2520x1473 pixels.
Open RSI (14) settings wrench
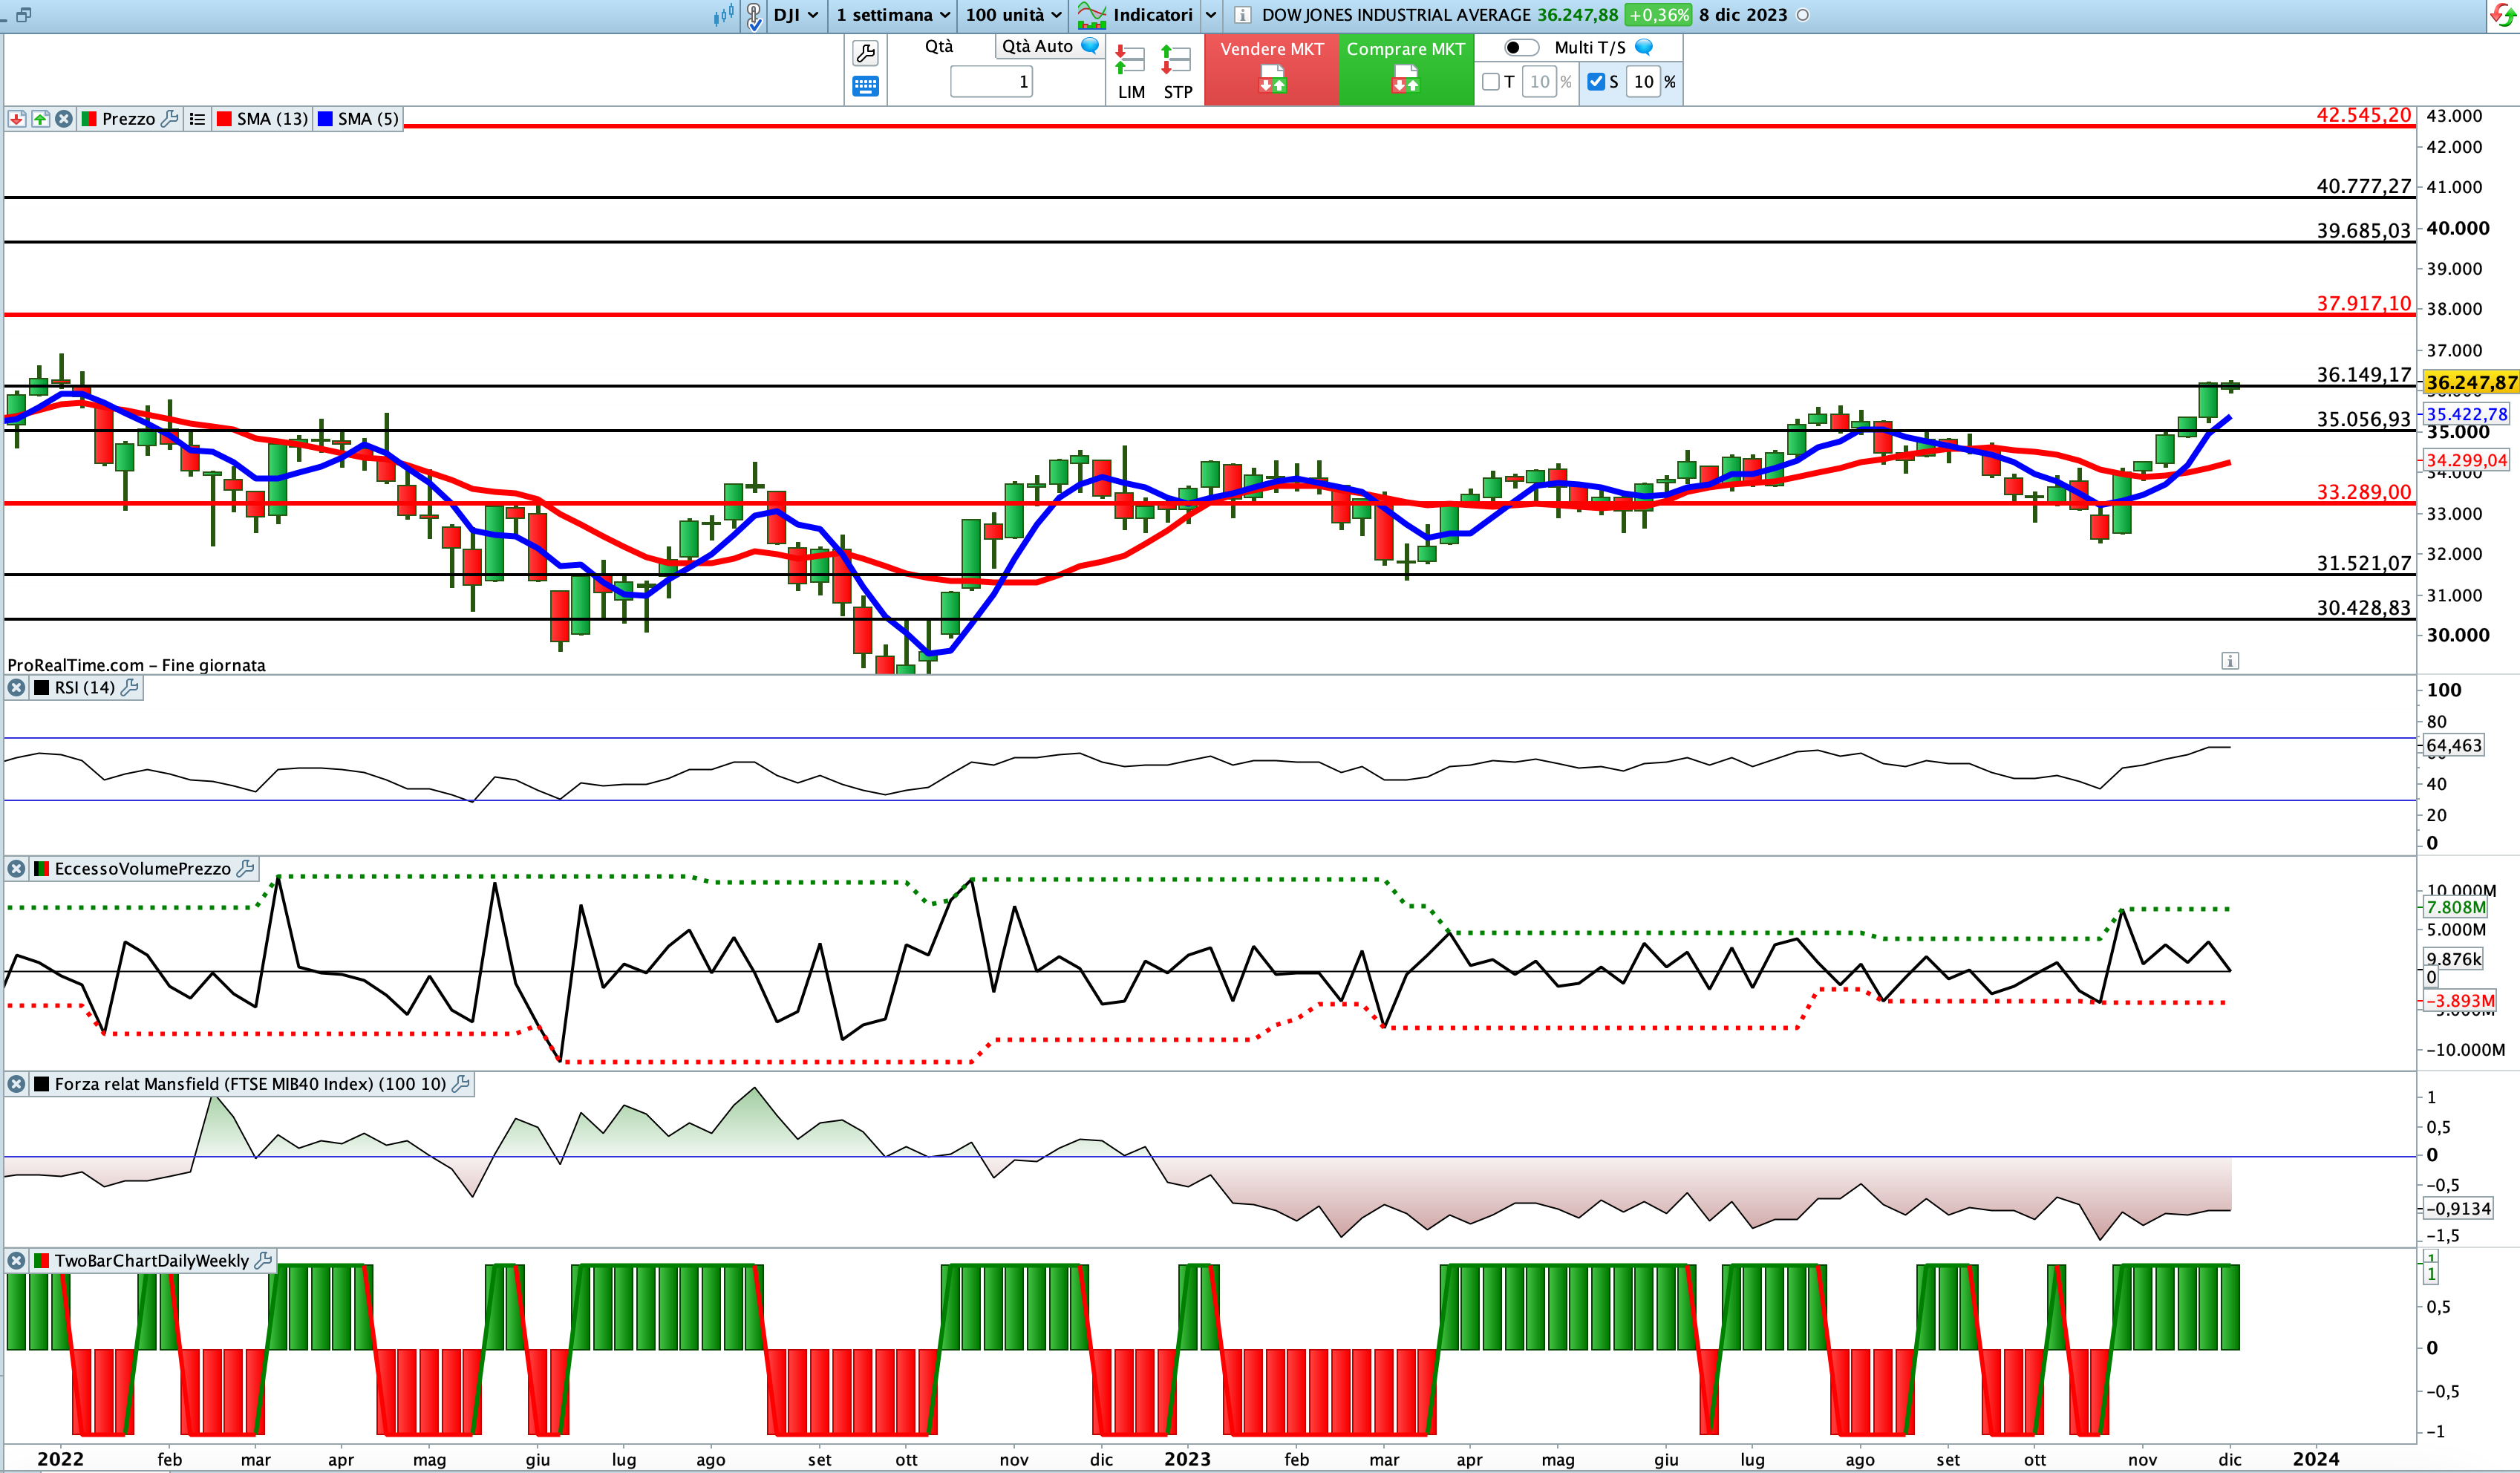click(x=129, y=688)
